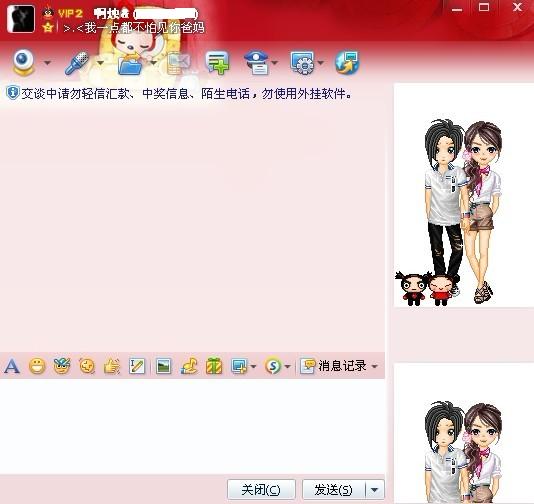Viewport: 534px width, 504px height.
Task: Expand the webcam video options arrow
Action: (x=47, y=63)
